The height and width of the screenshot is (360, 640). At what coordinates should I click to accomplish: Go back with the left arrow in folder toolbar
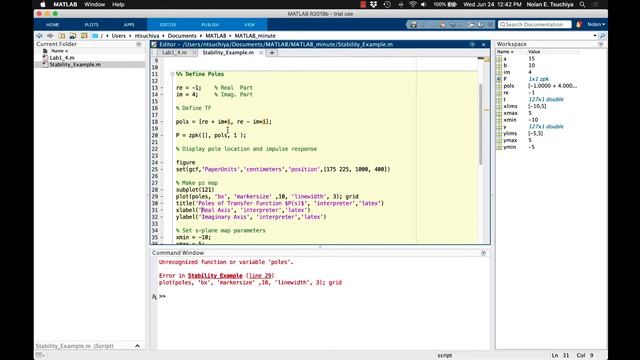[x=39, y=36]
